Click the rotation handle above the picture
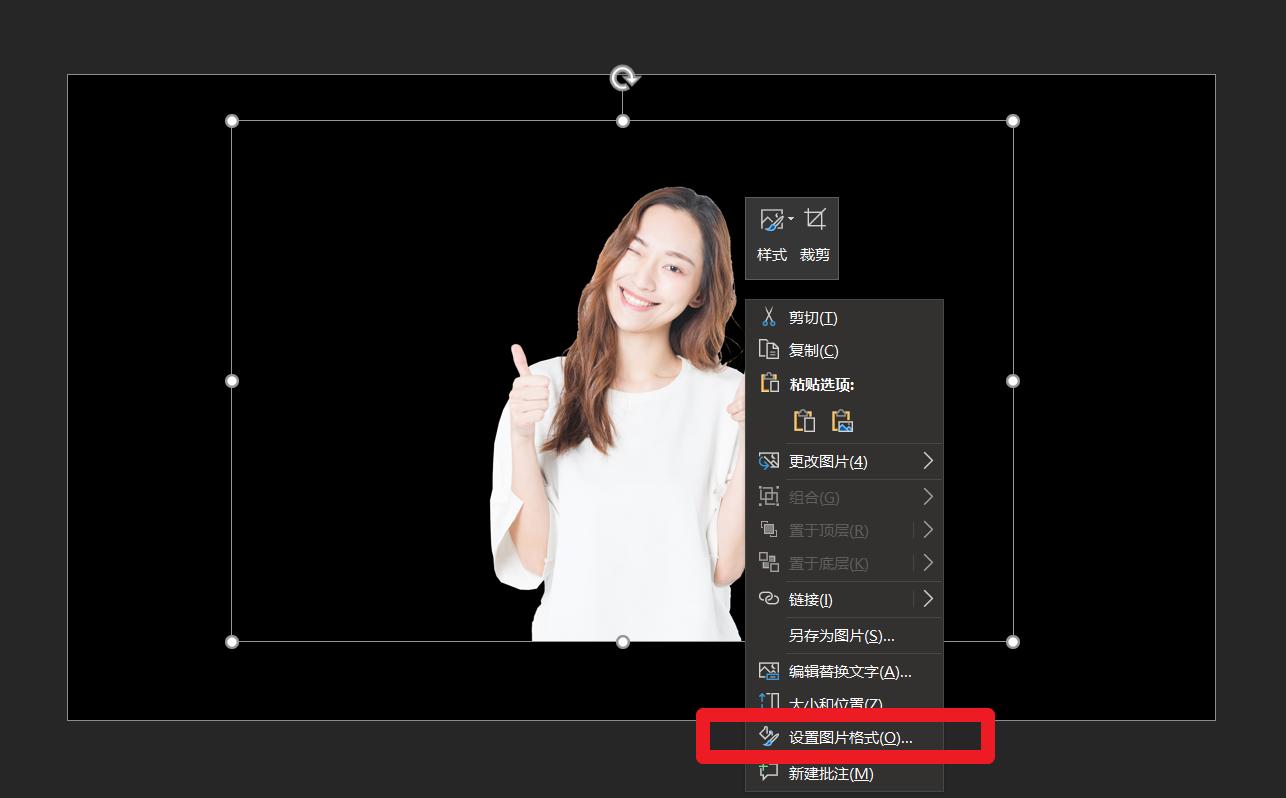Screen dimensions: 1286x798 coord(623,77)
